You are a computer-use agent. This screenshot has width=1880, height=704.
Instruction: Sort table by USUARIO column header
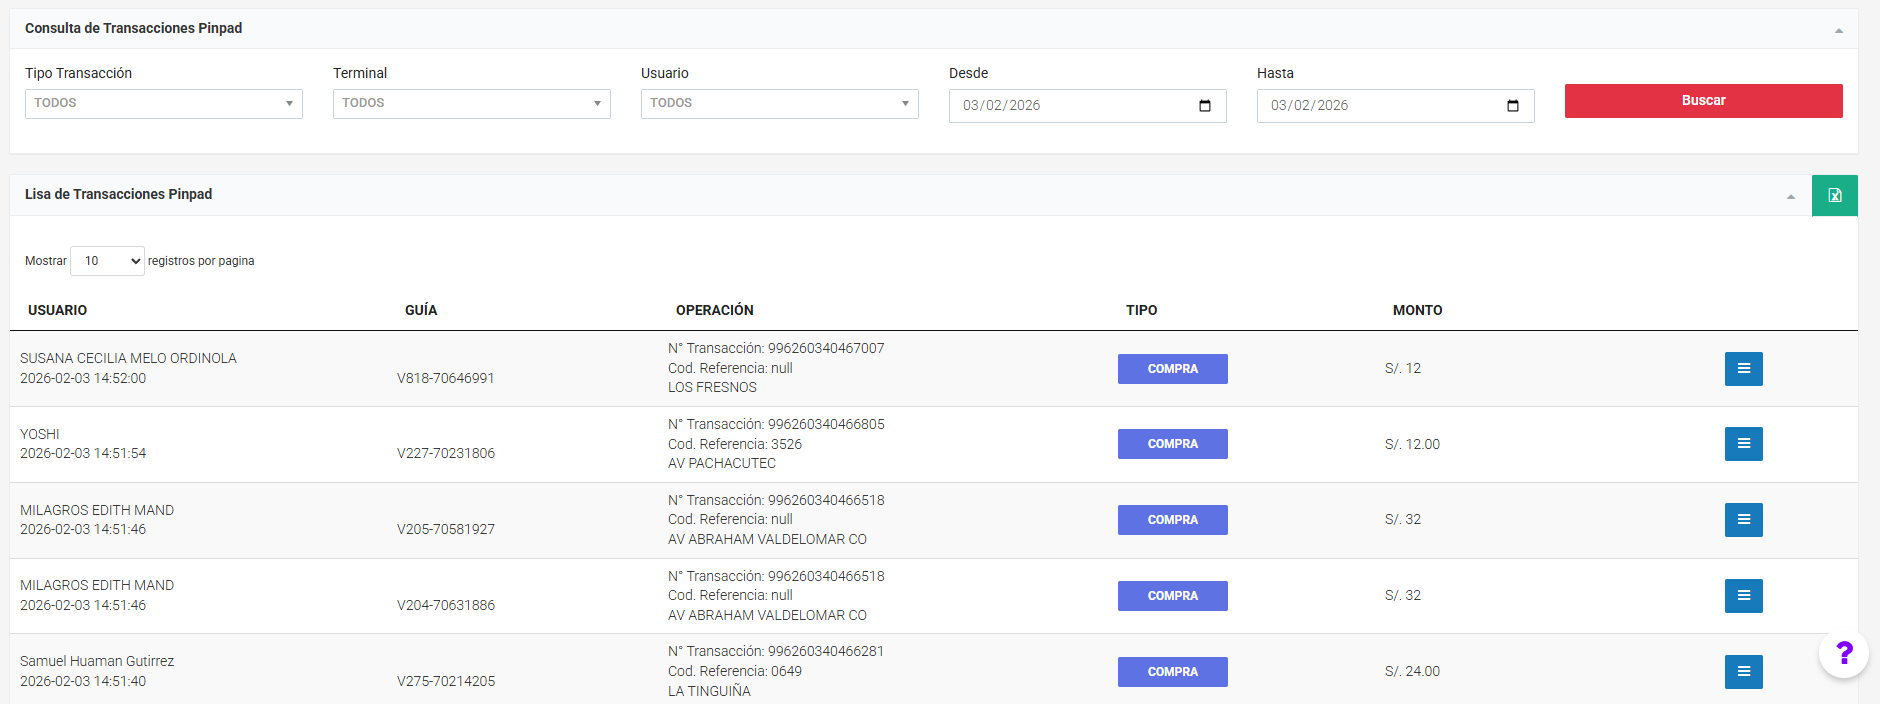pyautogui.click(x=58, y=311)
